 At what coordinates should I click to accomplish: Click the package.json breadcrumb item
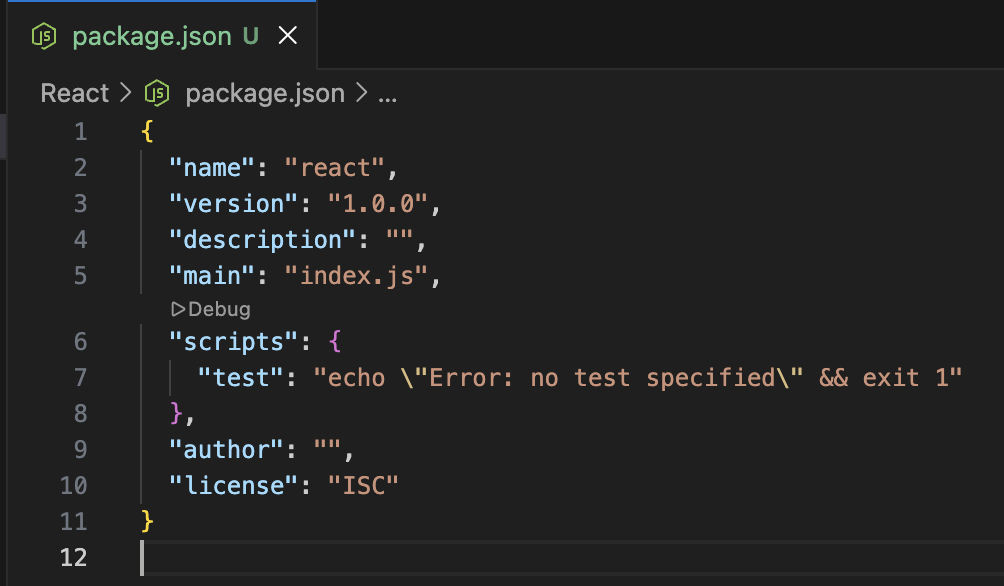264,94
